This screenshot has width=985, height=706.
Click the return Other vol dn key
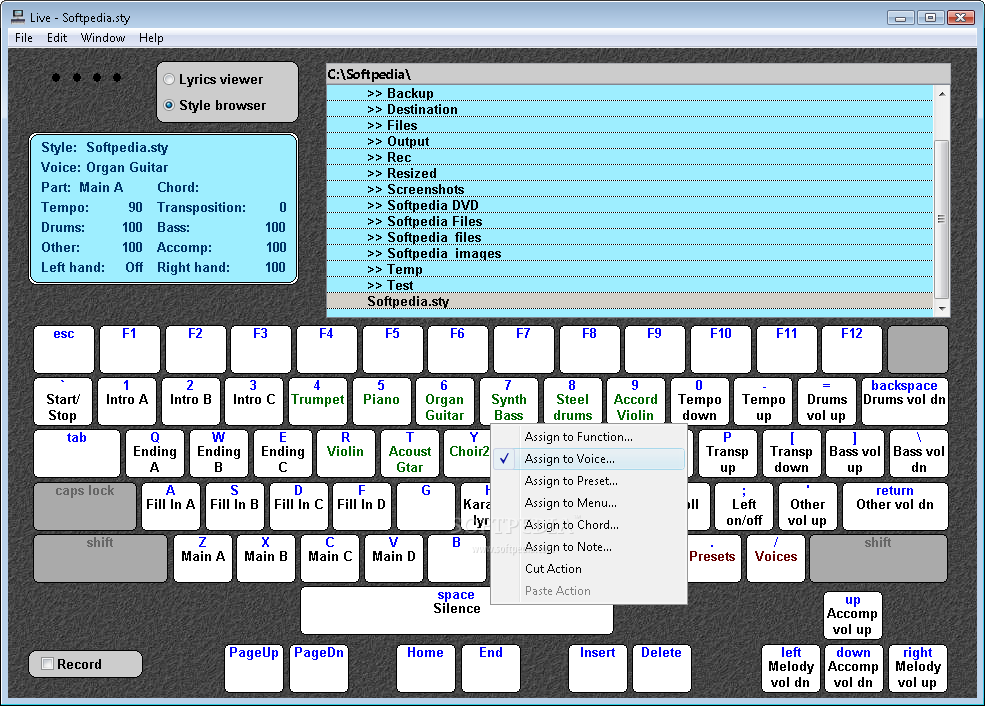click(895, 506)
